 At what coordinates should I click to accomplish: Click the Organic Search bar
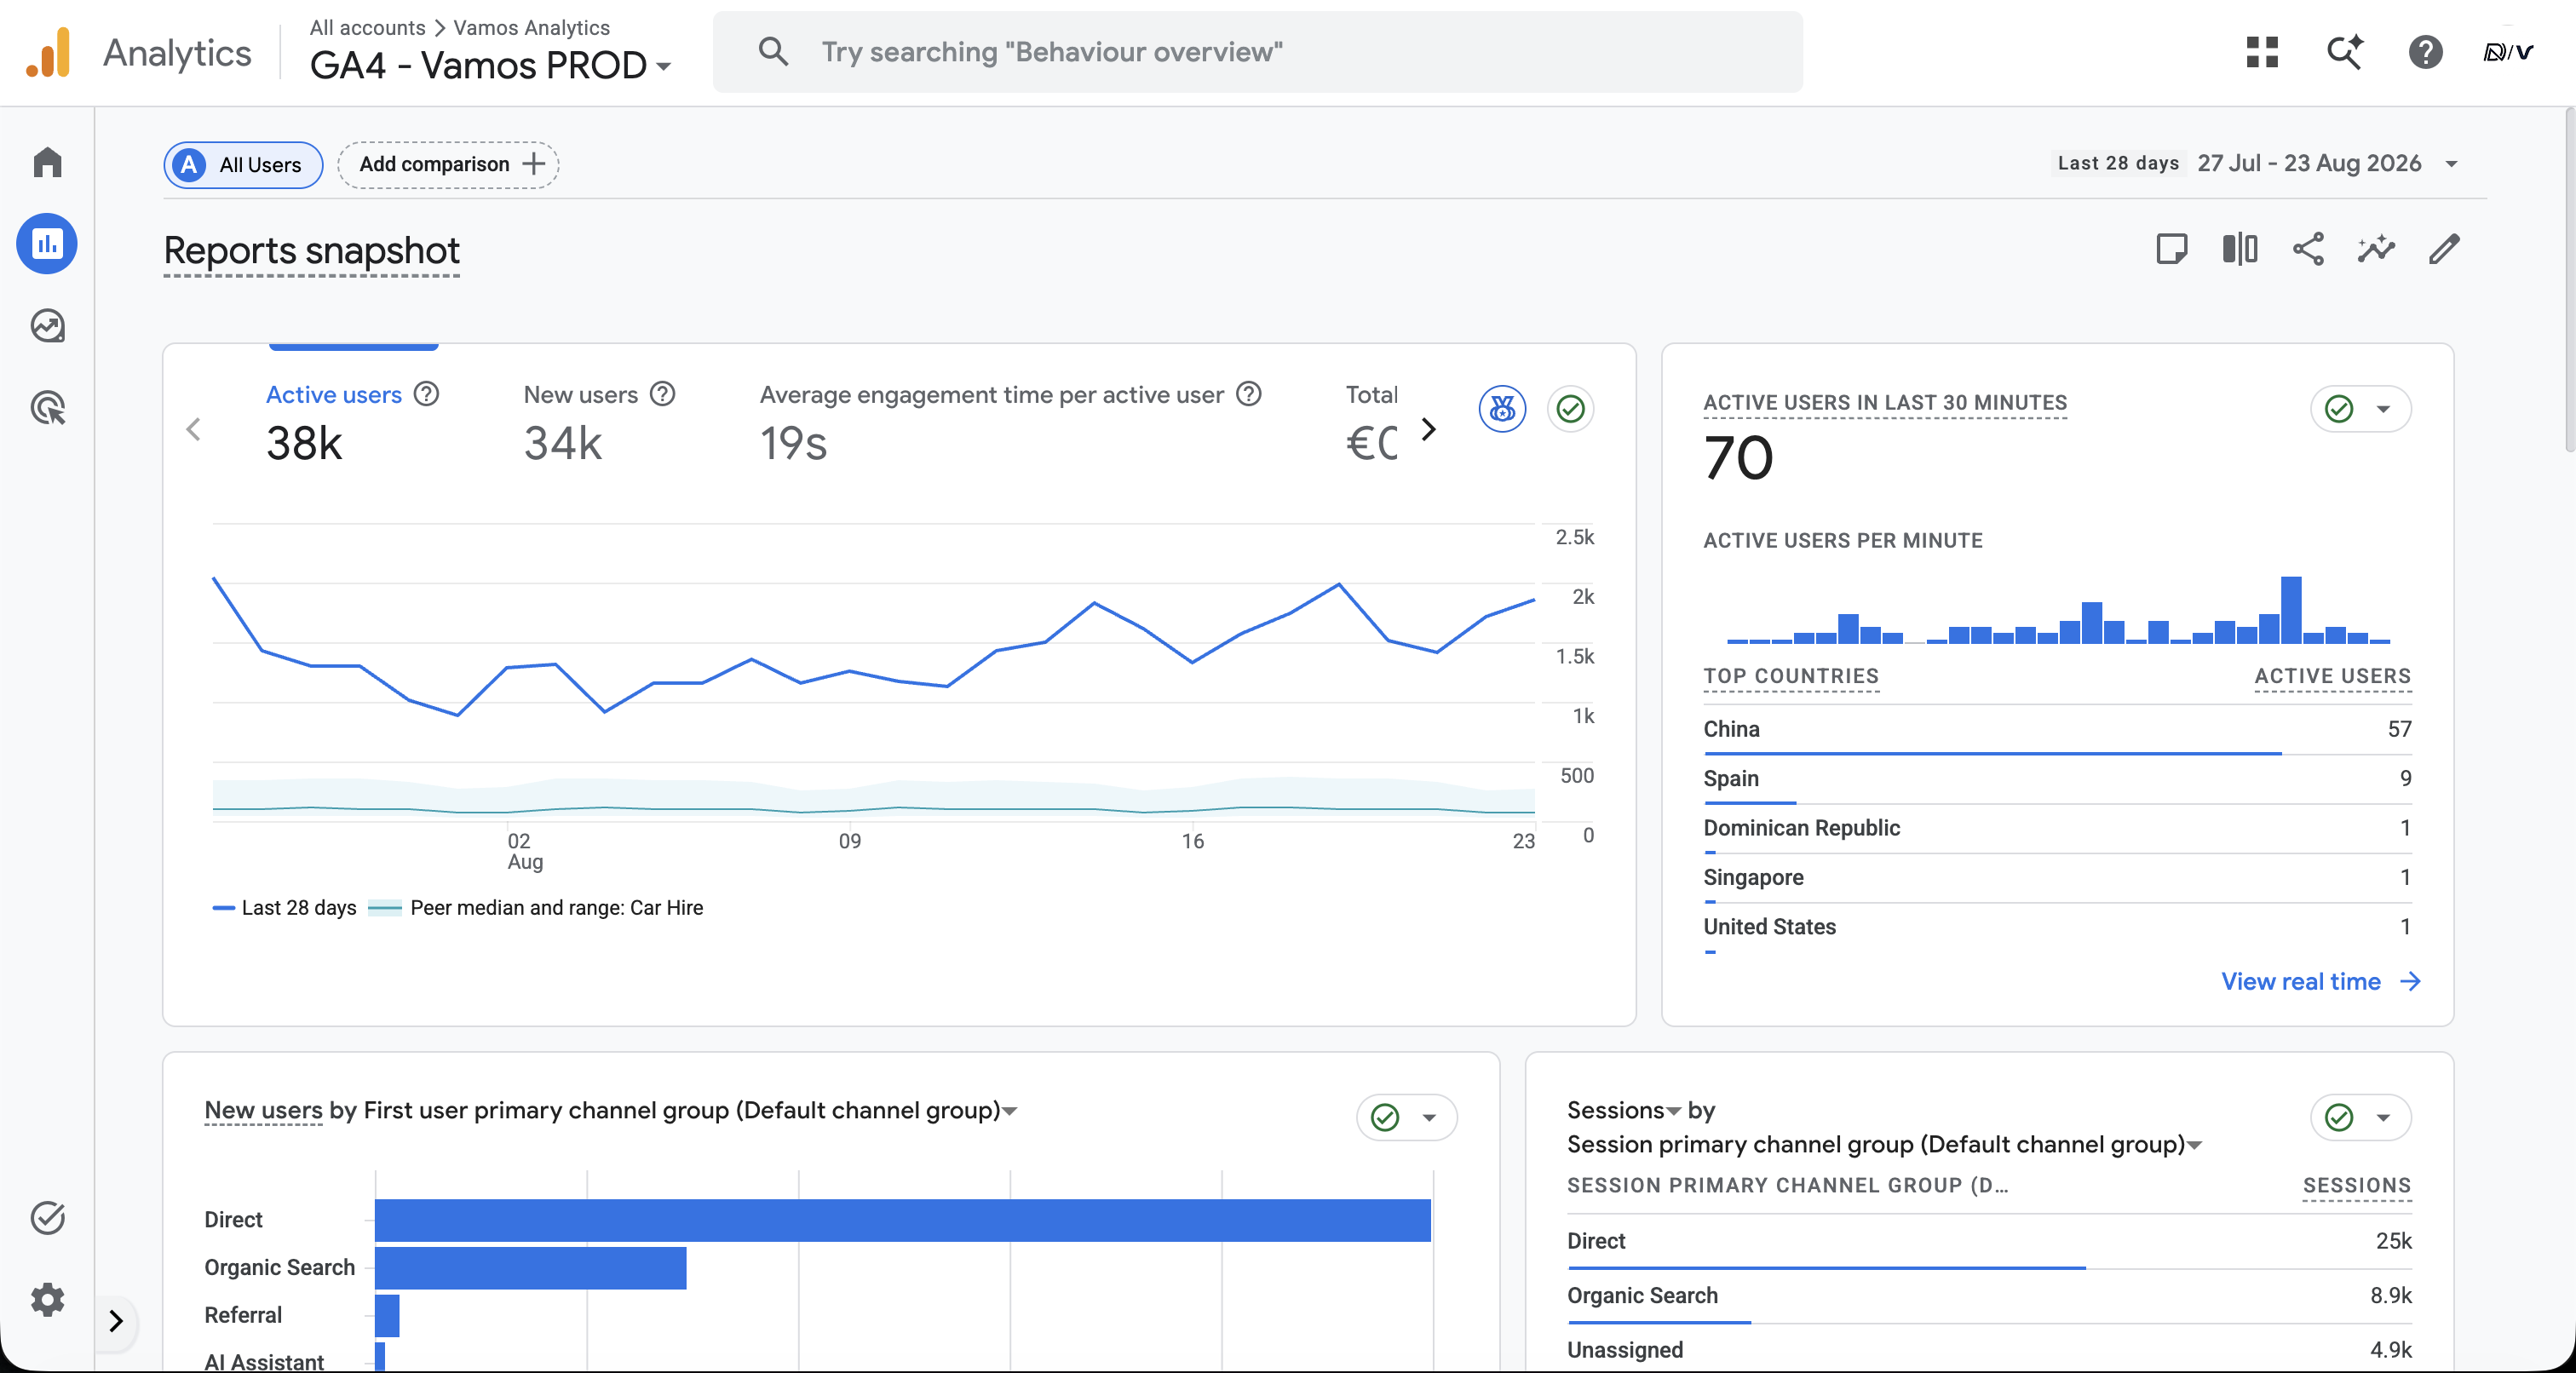click(x=530, y=1268)
